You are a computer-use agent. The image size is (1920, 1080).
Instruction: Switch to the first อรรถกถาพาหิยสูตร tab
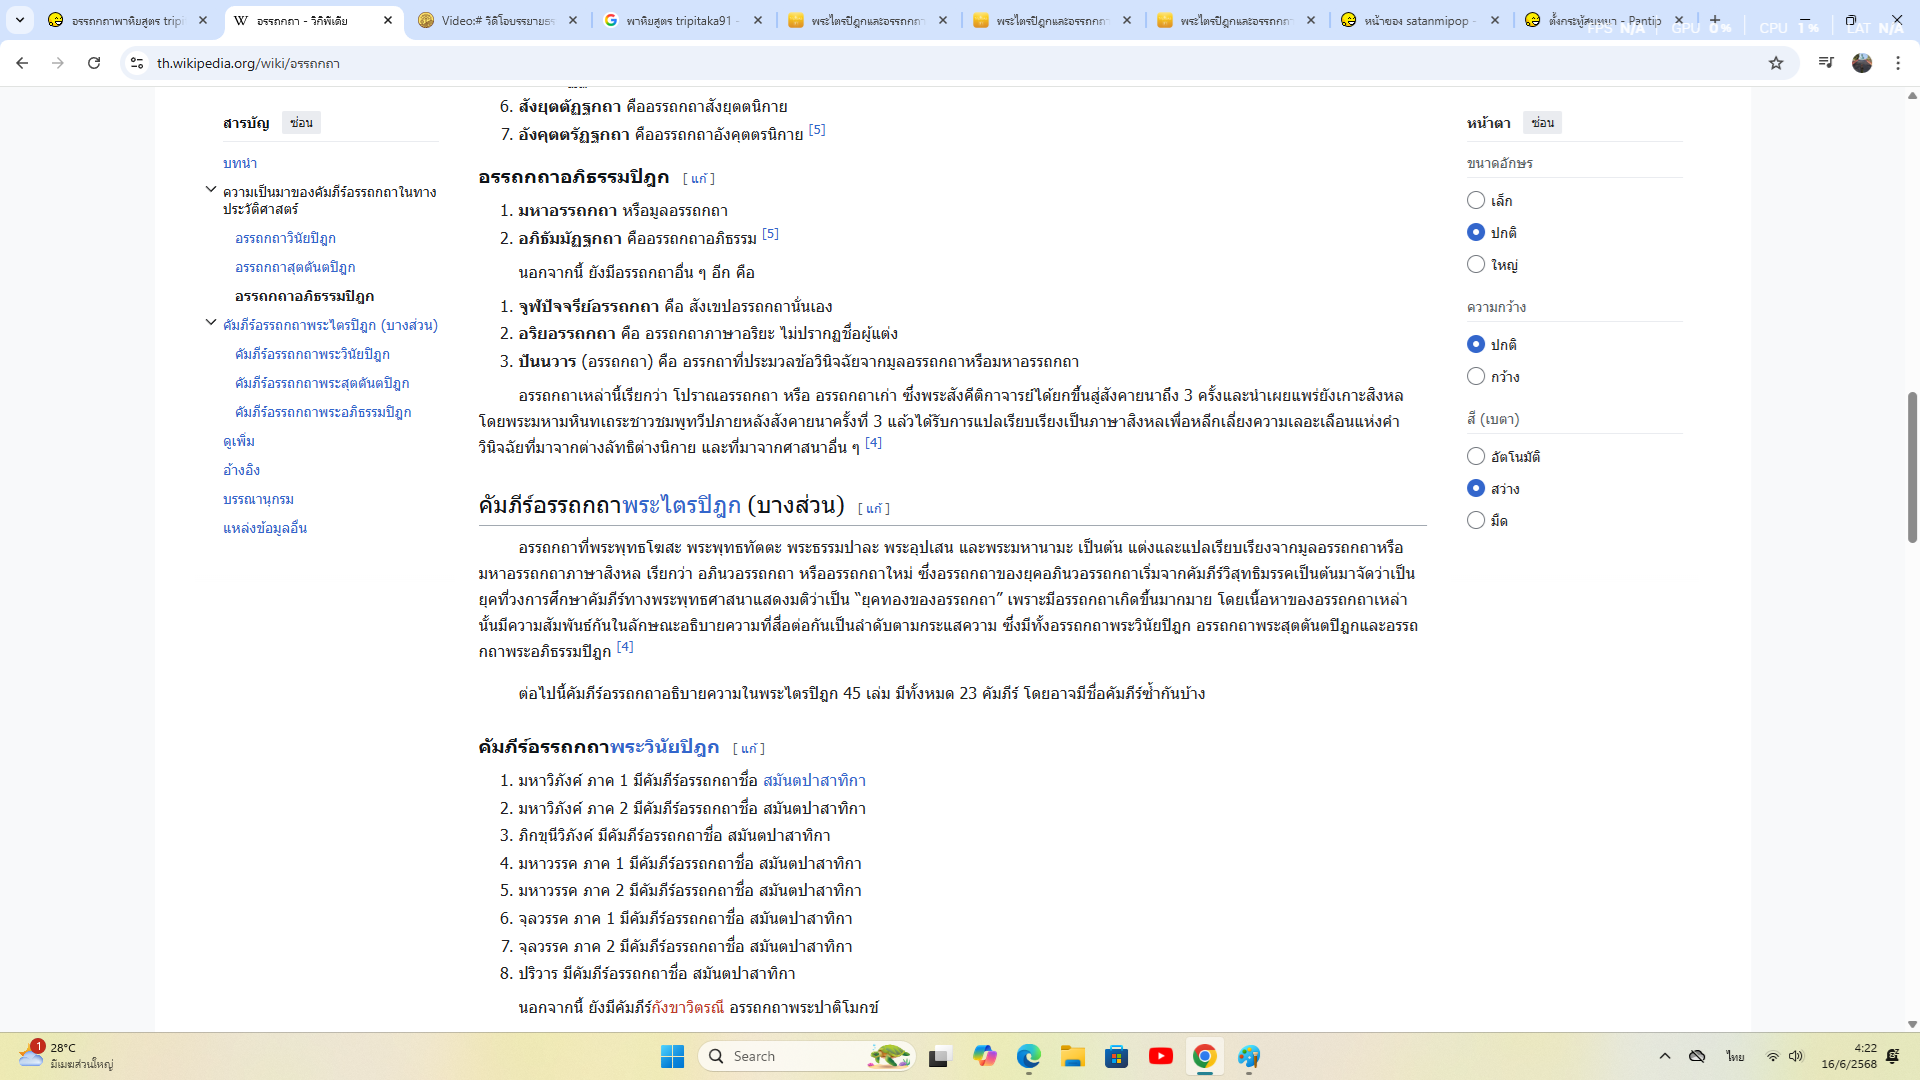tap(128, 20)
